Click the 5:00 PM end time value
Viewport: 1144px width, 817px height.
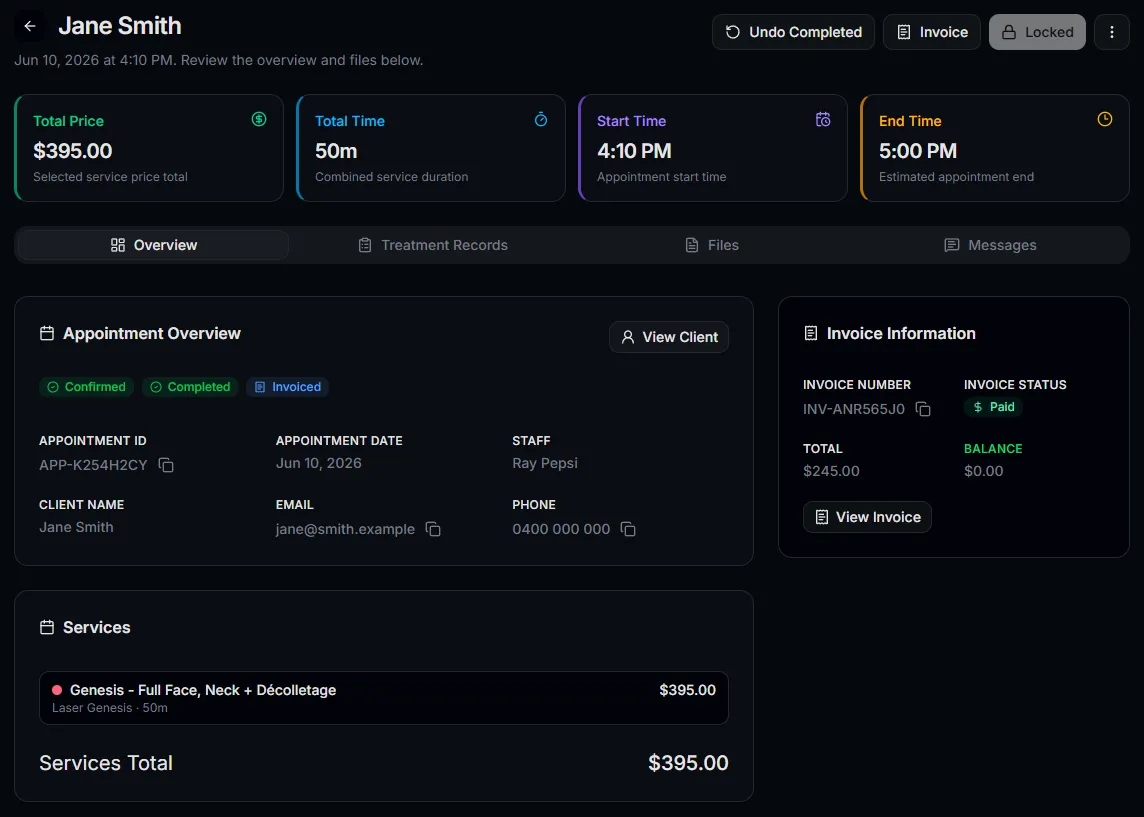[918, 151]
